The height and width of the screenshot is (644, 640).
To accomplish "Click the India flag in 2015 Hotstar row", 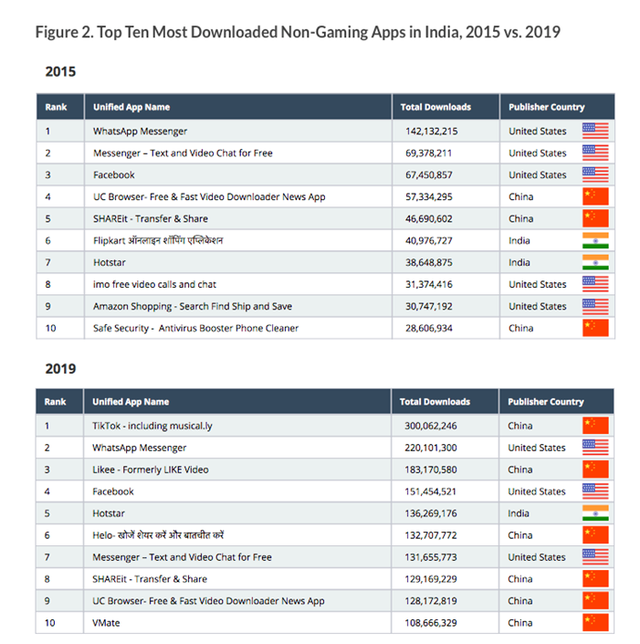I will [x=595, y=262].
